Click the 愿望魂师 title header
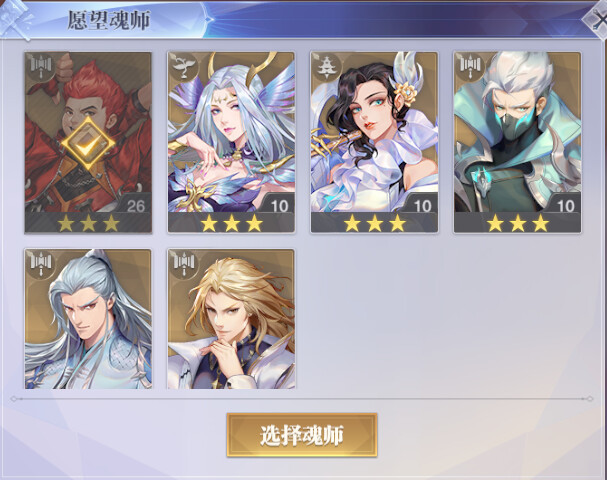Screen dimensions: 607x480 point(109,20)
